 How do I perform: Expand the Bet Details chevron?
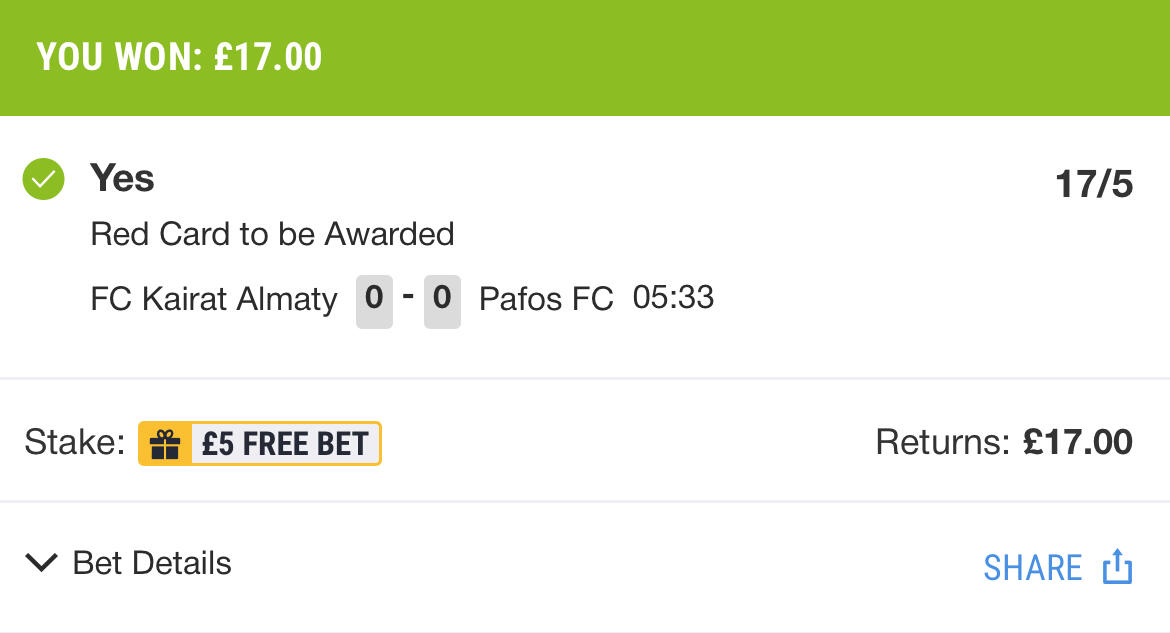tap(41, 563)
